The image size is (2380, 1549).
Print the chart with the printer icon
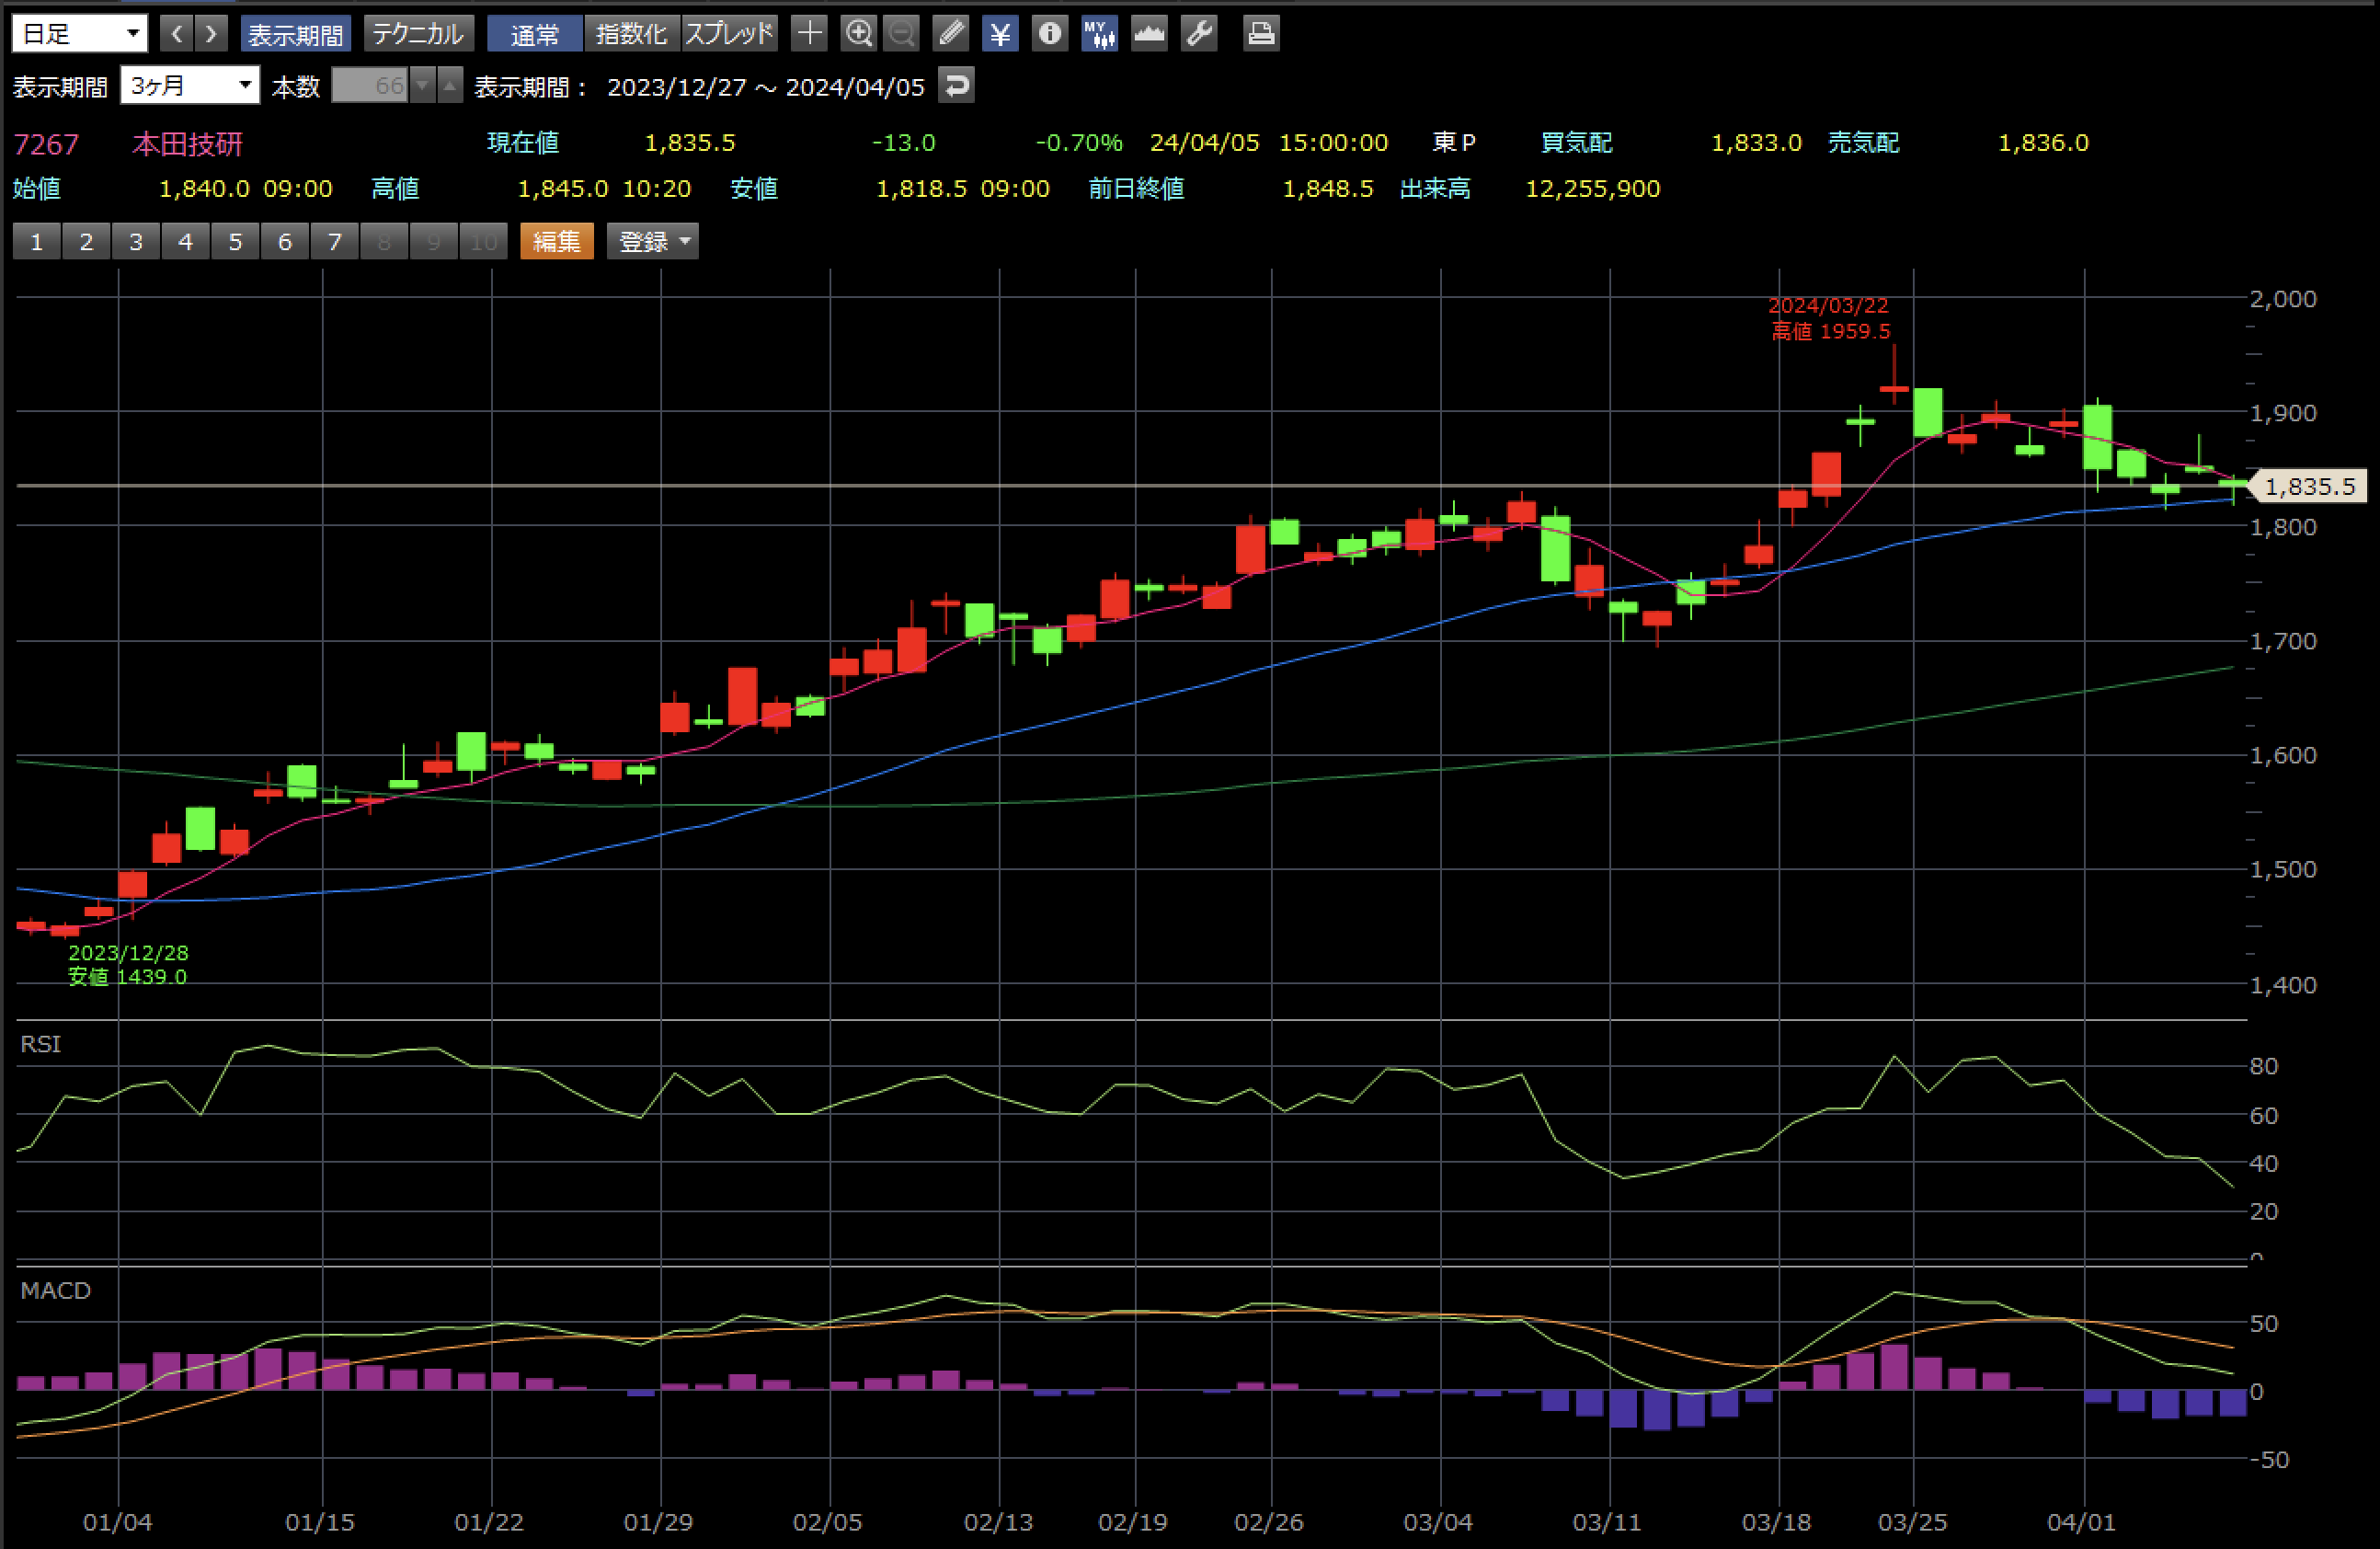point(1260,34)
